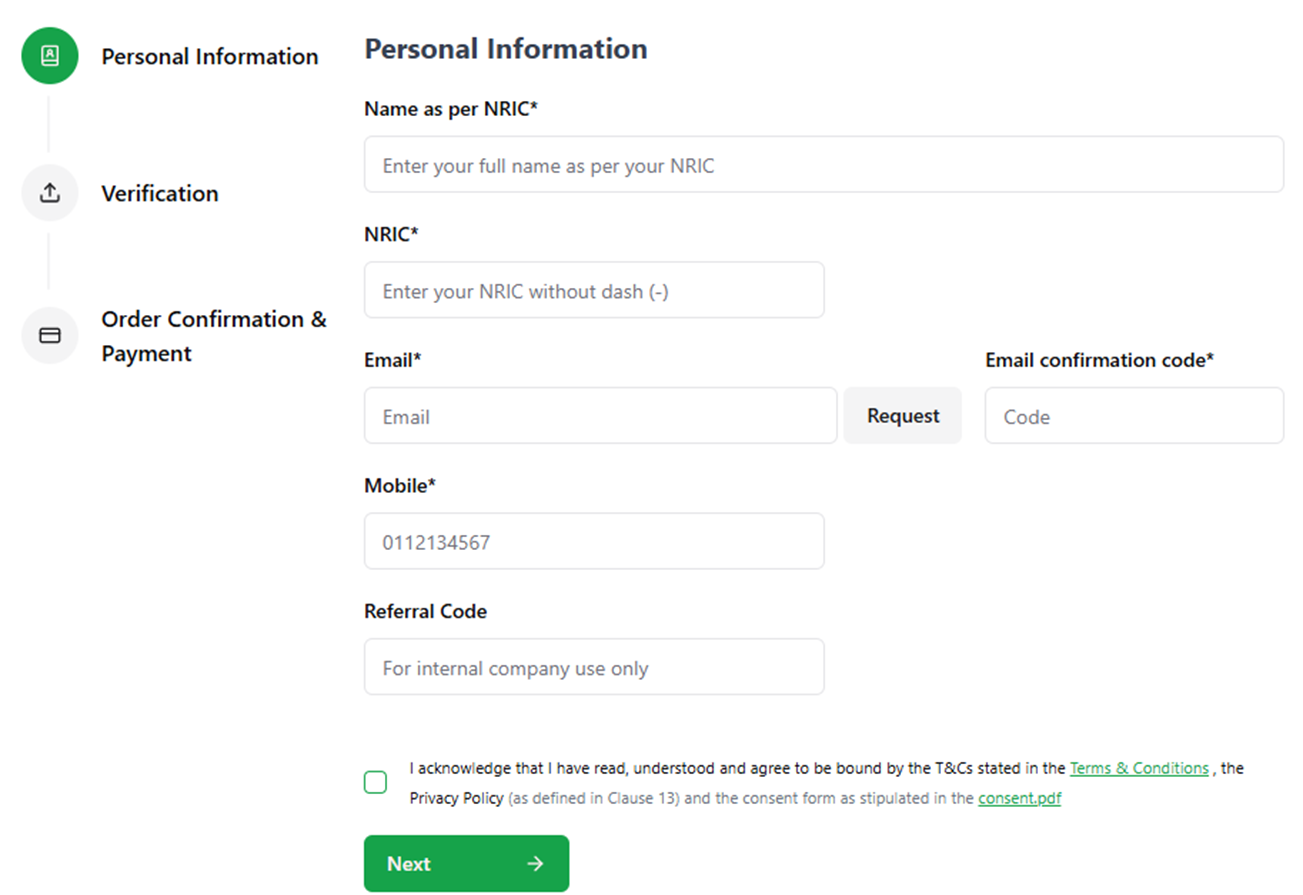This screenshot has height=895, width=1303.
Task: Click the 'Name as per NRIC*' label
Action: [451, 109]
